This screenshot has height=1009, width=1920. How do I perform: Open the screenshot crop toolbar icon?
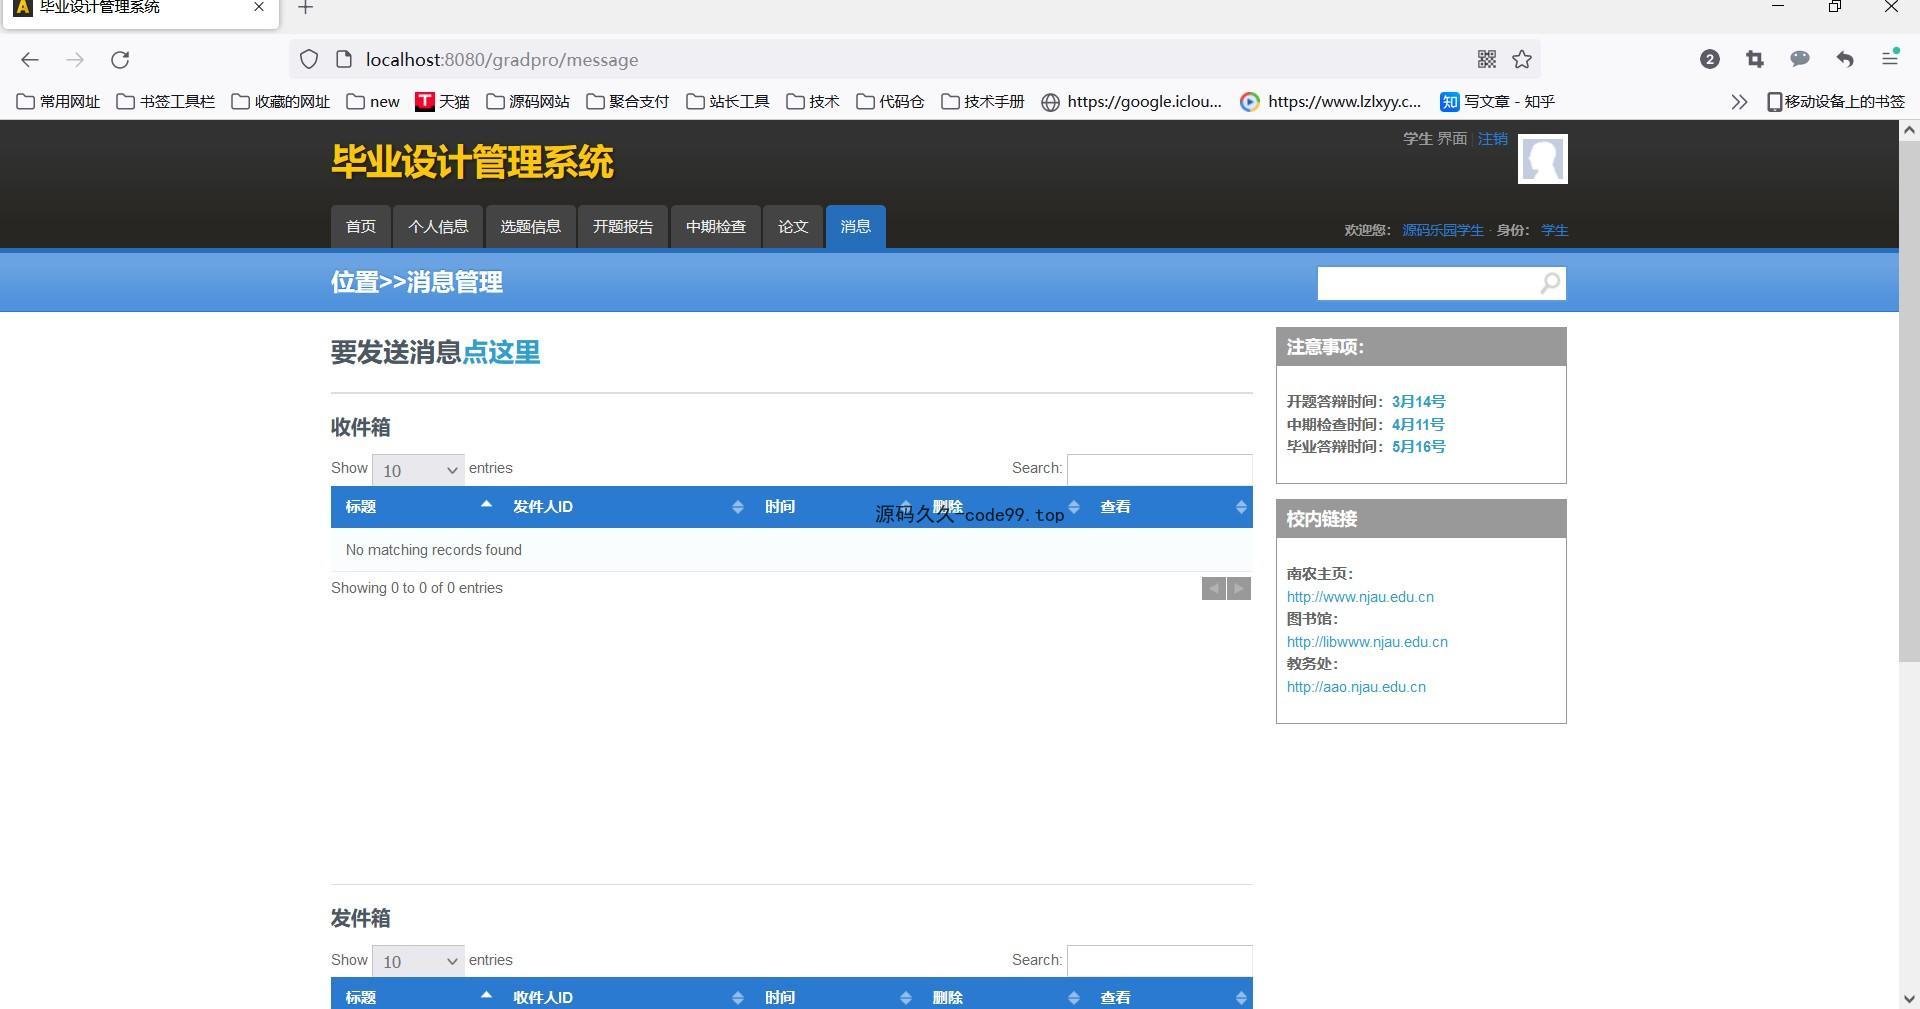point(1755,60)
